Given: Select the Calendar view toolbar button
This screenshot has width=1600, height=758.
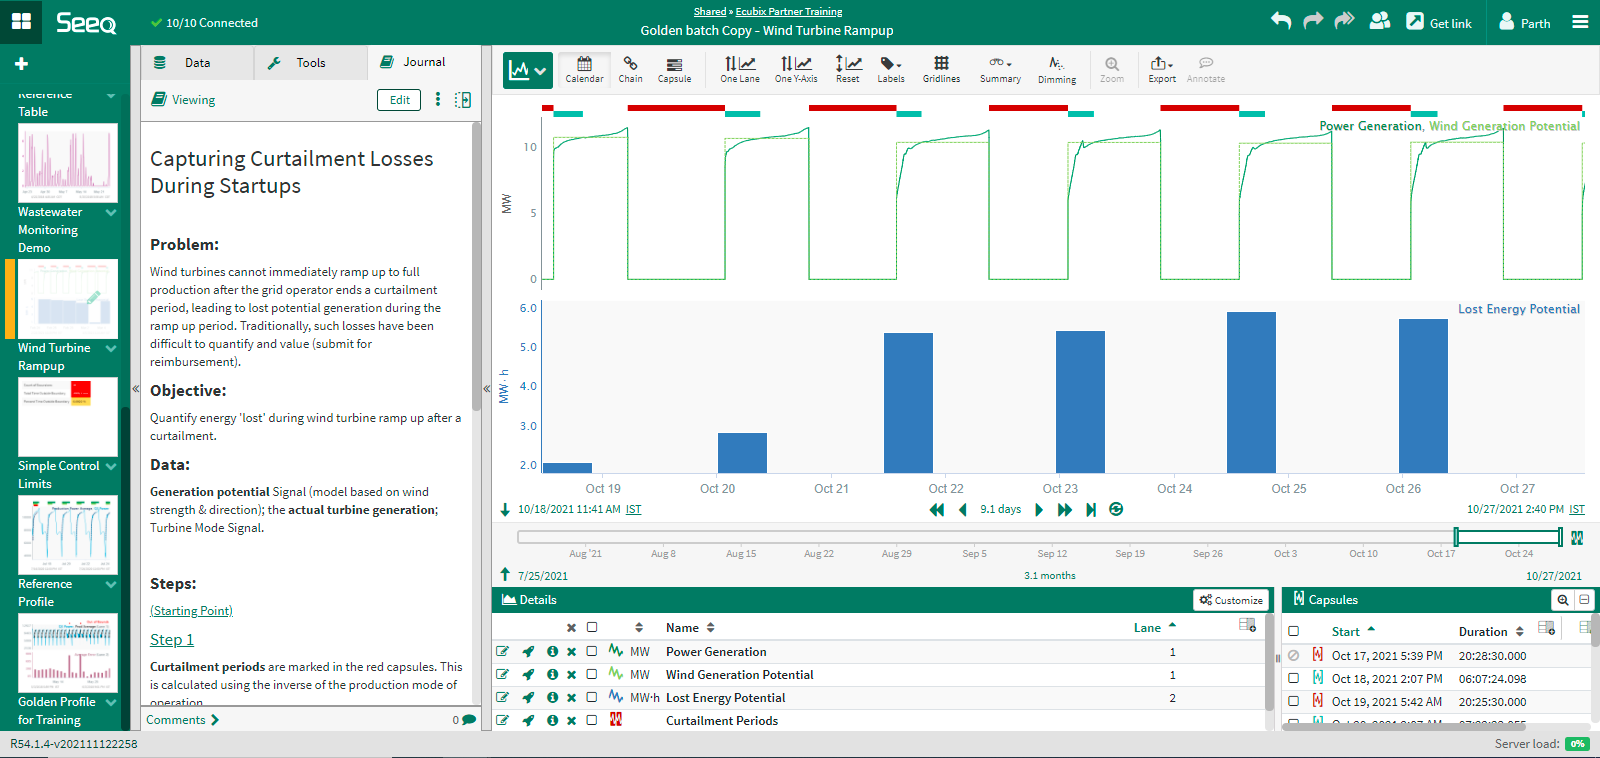Looking at the screenshot, I should point(584,69).
